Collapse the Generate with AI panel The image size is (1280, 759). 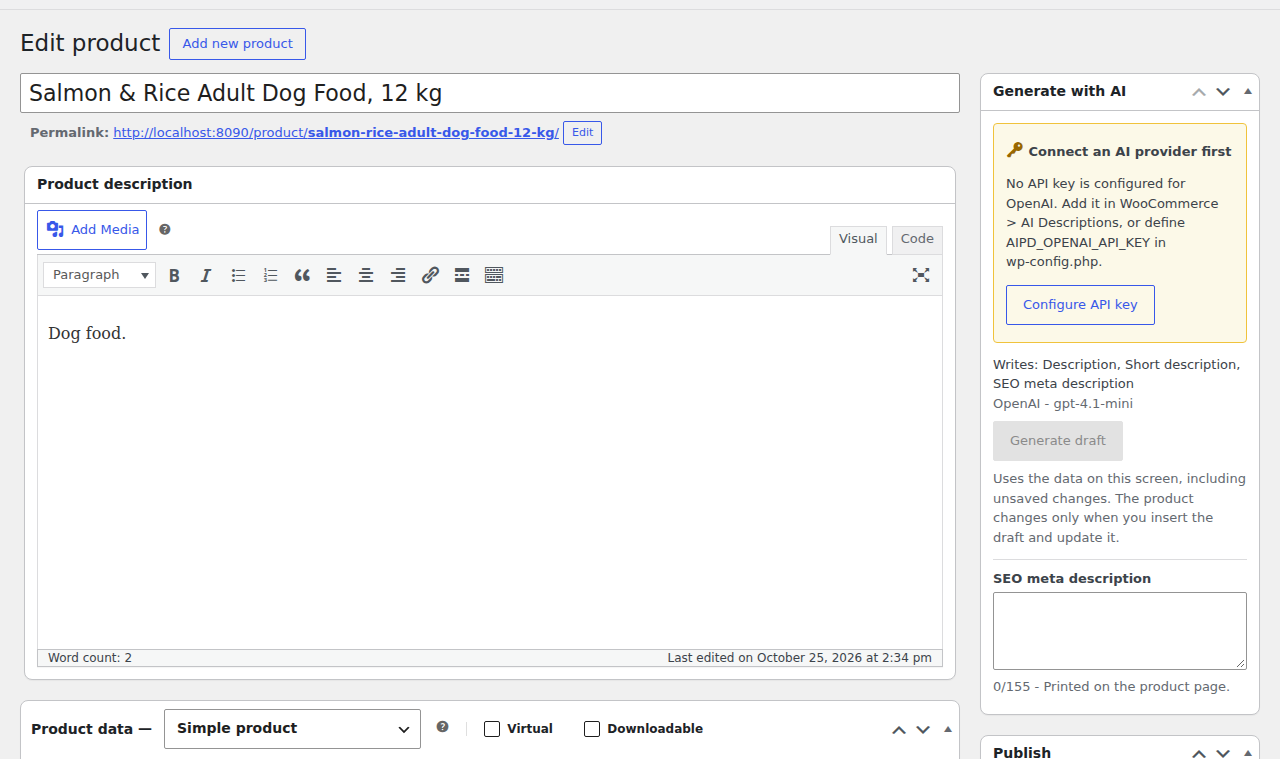(1248, 91)
